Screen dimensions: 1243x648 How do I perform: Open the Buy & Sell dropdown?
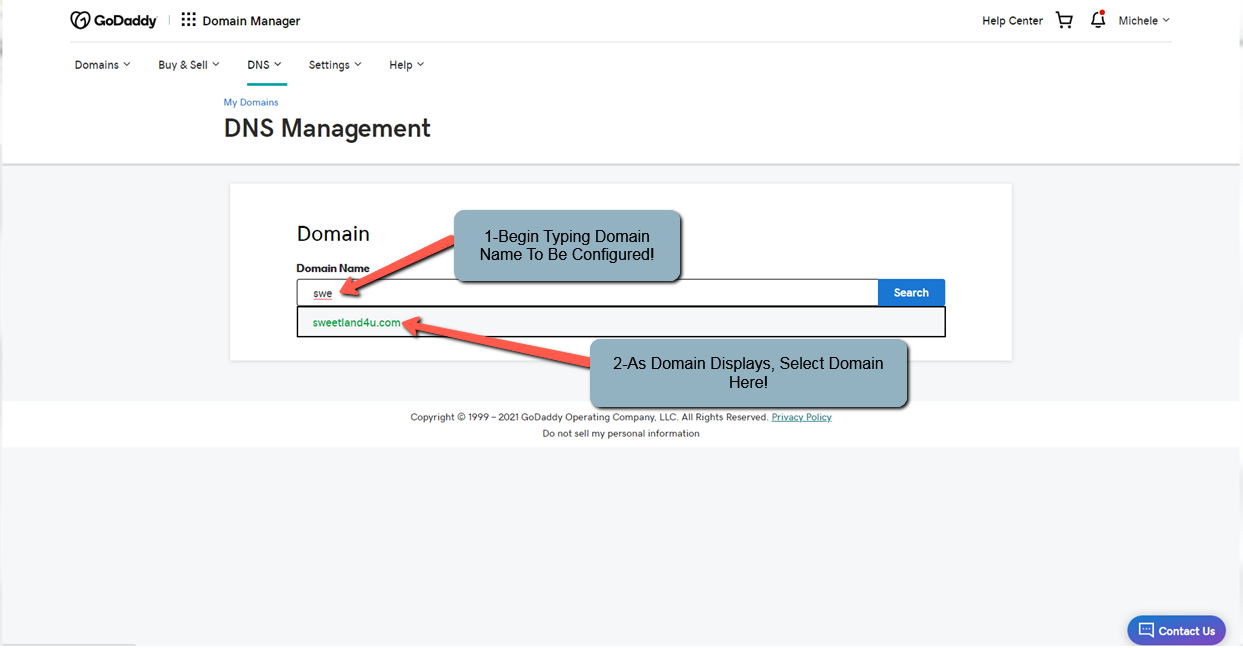(188, 65)
